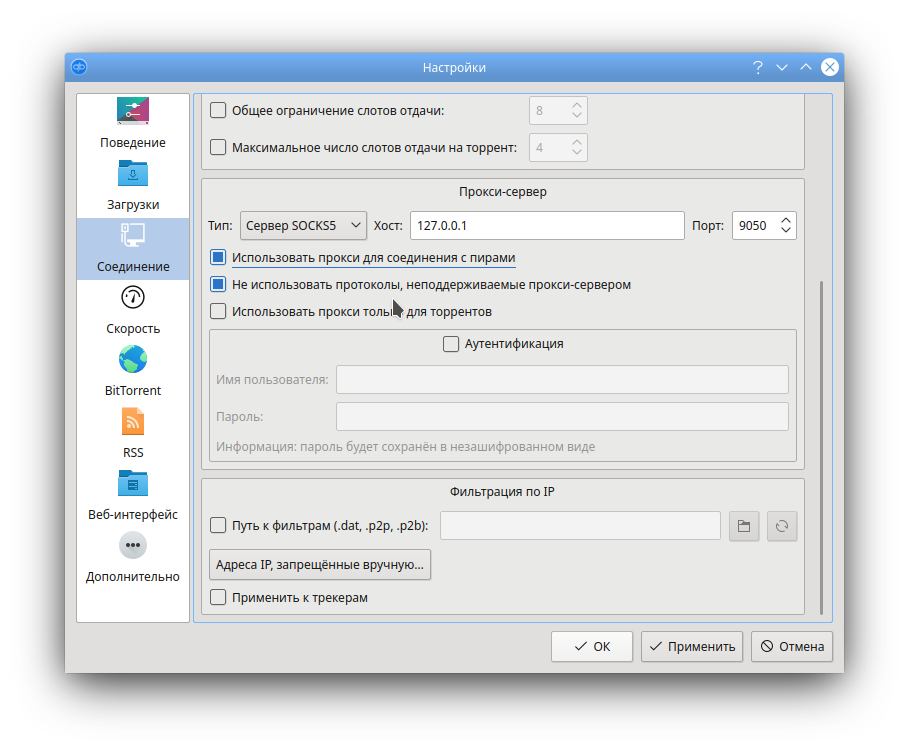Enable Применить к трекерам checkbox
This screenshot has width=909, height=750.
[x=218, y=597]
